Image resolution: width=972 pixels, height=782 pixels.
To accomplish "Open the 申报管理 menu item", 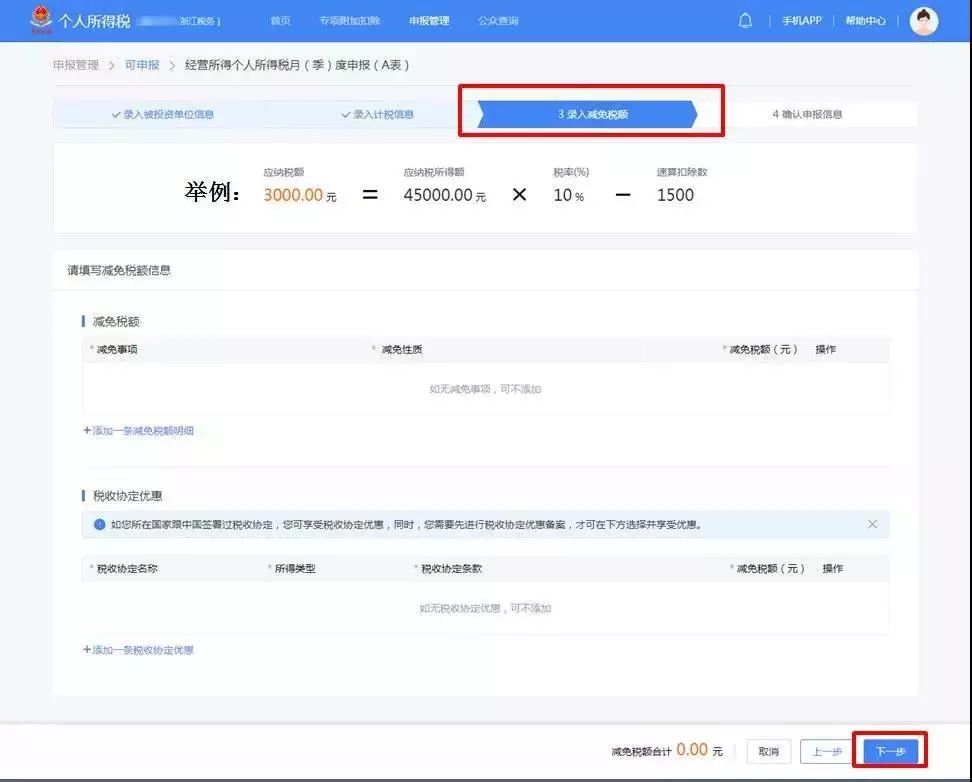I will [x=428, y=20].
